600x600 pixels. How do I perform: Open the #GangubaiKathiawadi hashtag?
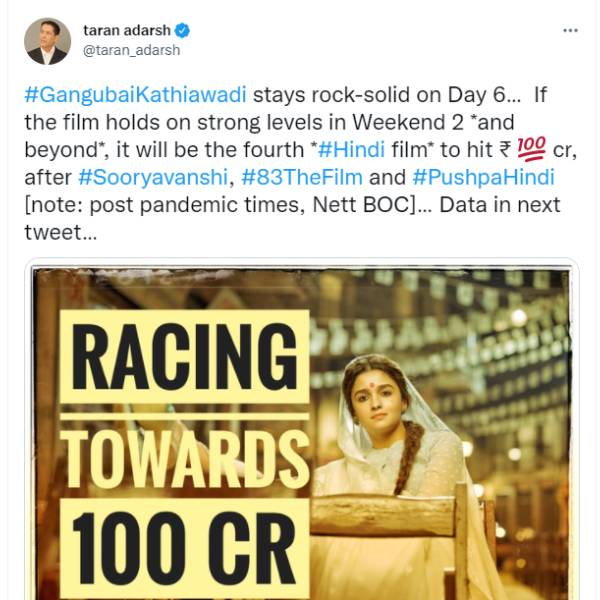[x=134, y=96]
